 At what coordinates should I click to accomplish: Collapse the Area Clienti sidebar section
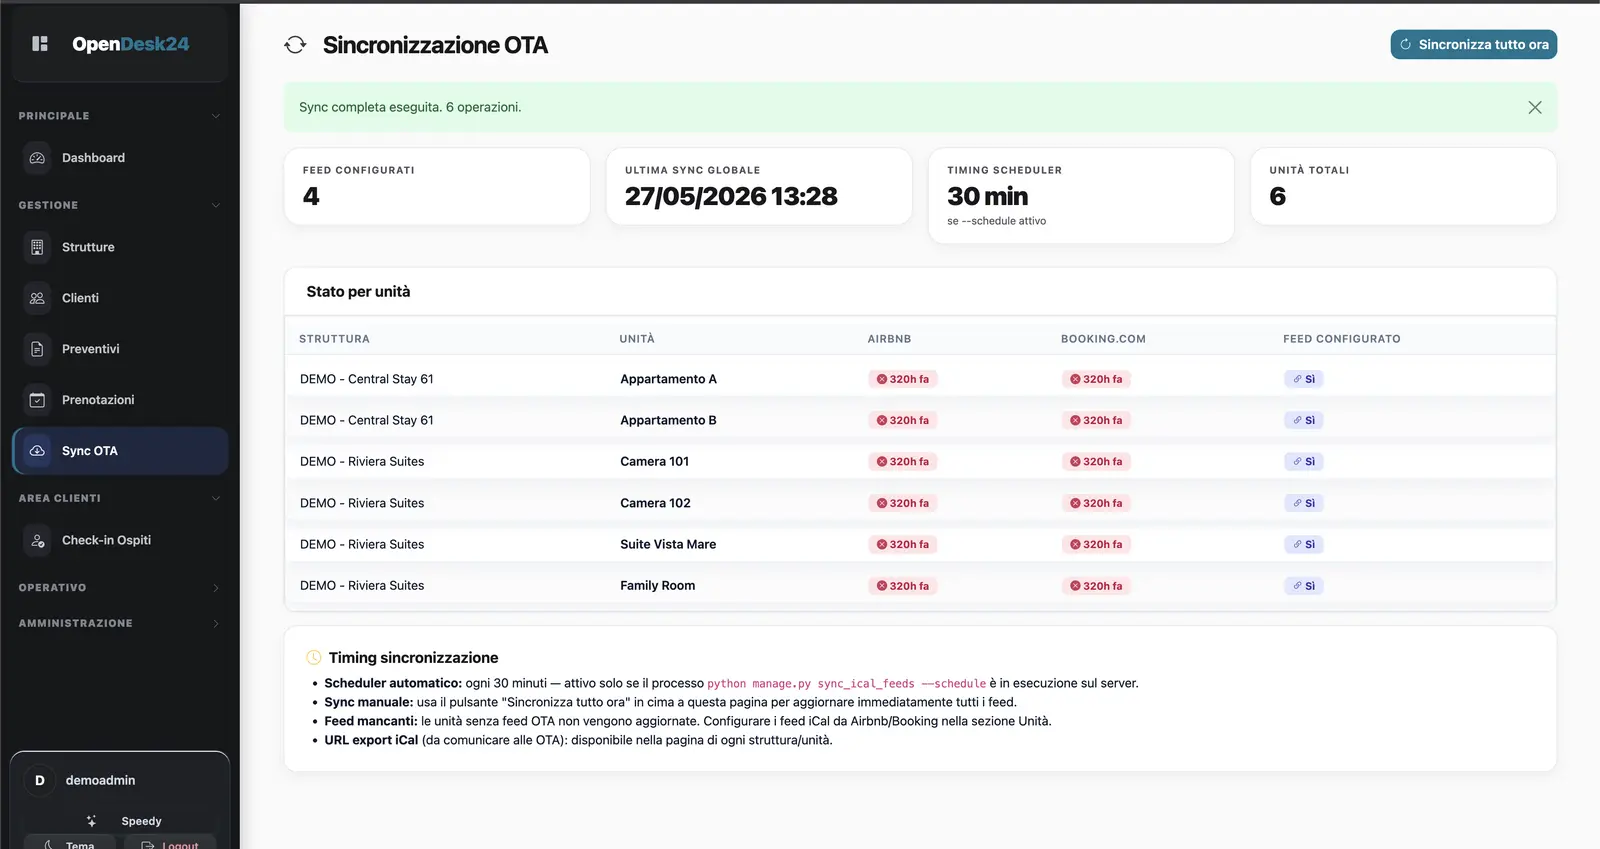point(119,498)
